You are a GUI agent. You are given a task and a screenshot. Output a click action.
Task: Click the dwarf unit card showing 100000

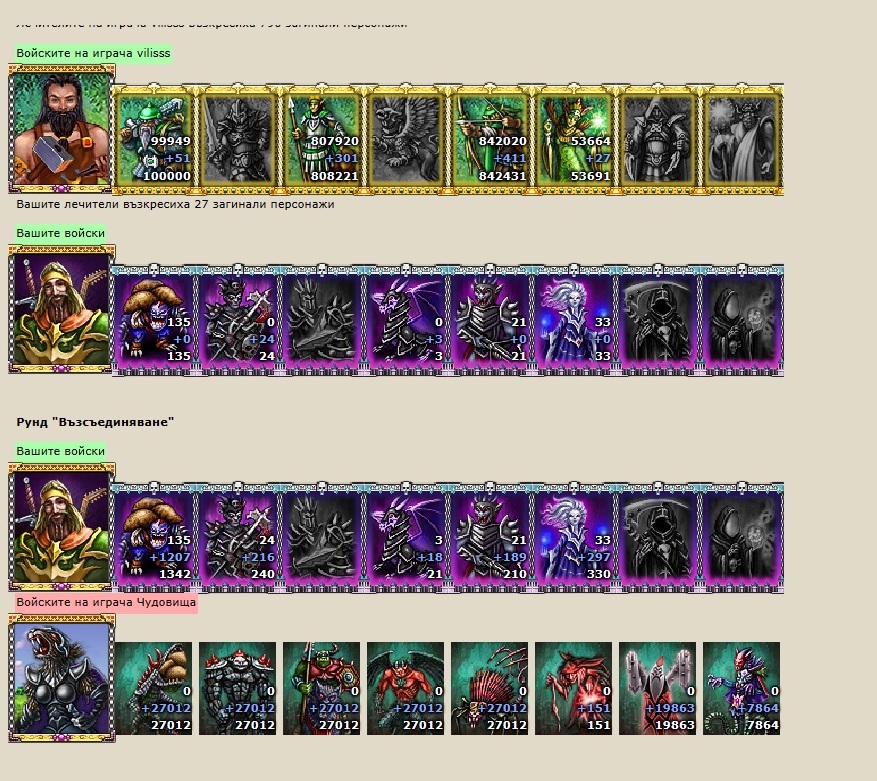click(154, 139)
